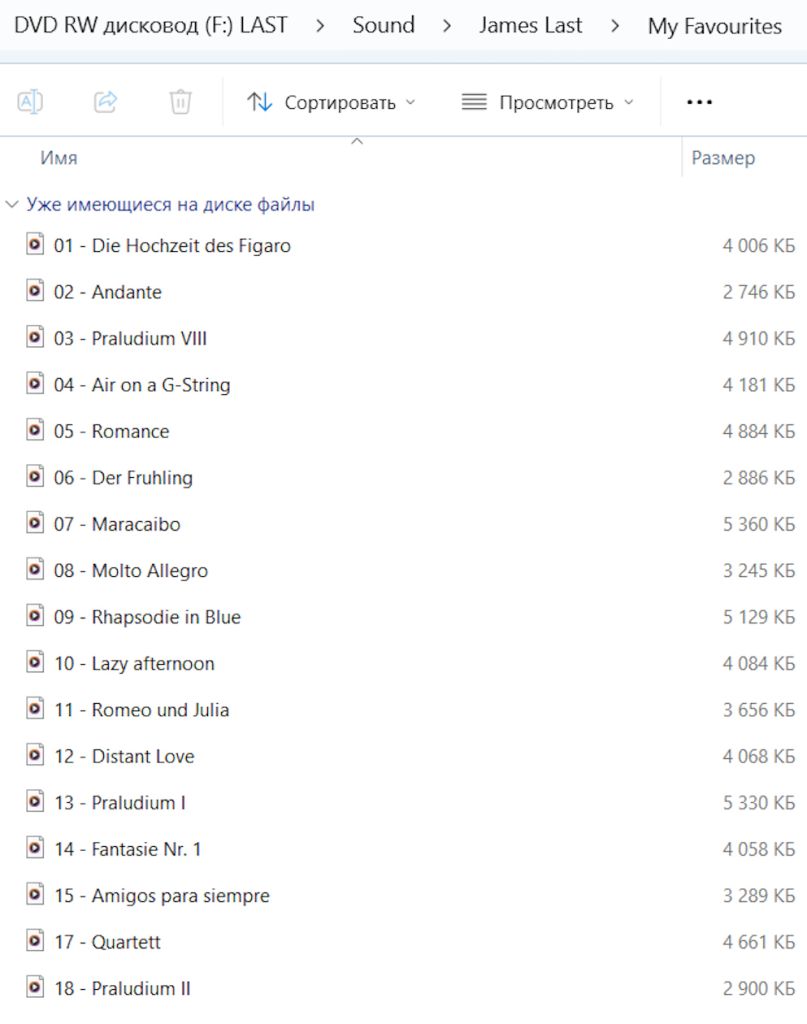Collapse the 'Уже имеющиеся на диске файлы' group

point(12,204)
